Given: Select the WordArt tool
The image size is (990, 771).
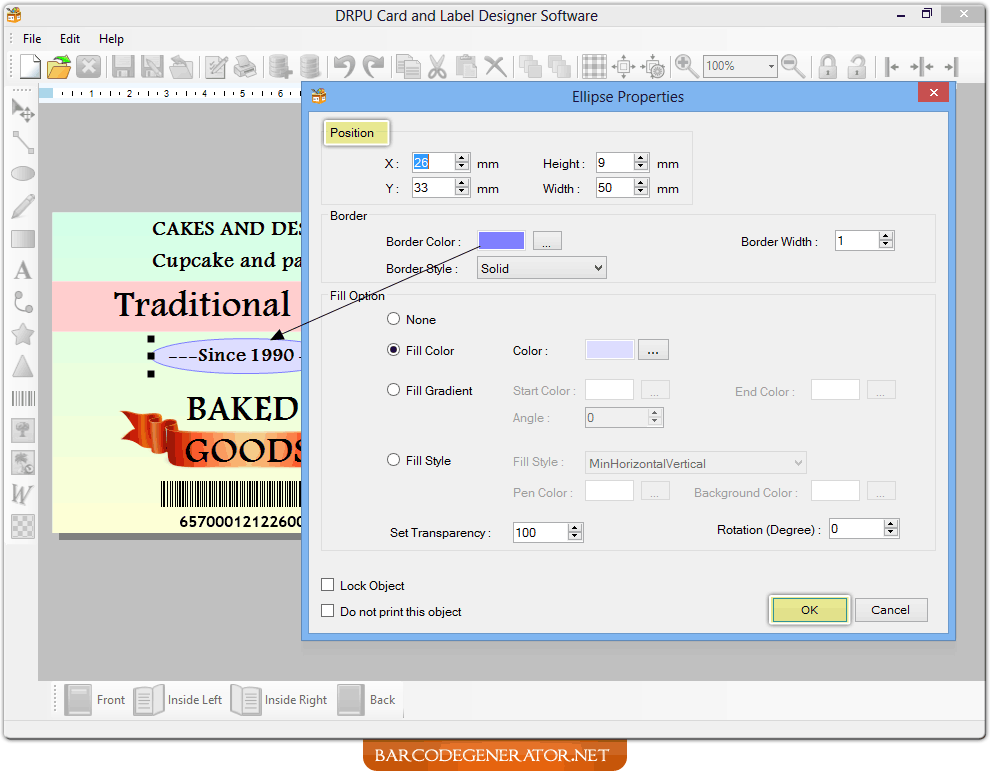Looking at the screenshot, I should point(22,493).
